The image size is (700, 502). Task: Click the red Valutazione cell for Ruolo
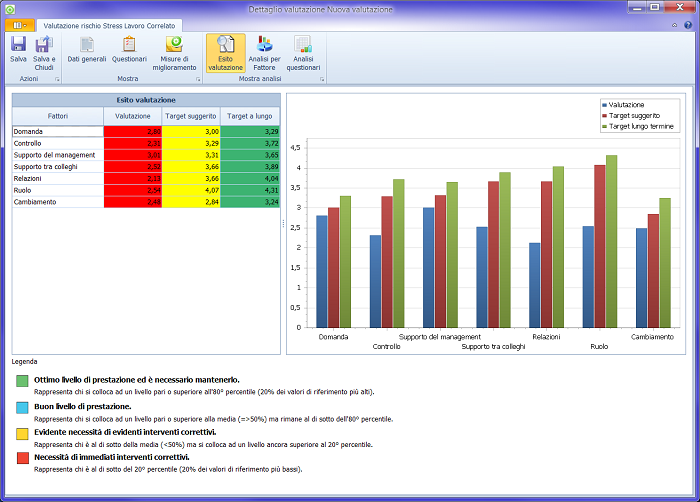click(133, 189)
